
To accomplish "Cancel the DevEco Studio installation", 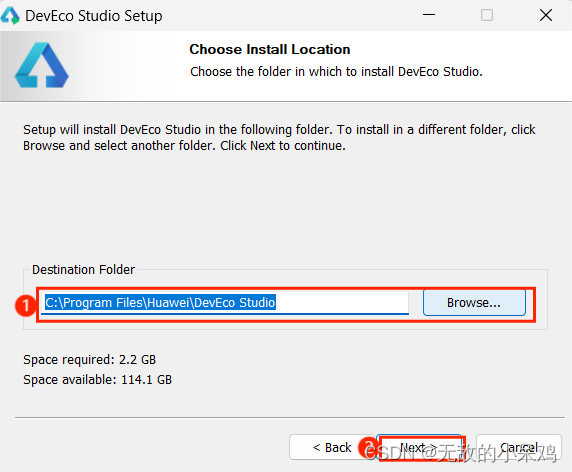I will pos(519,447).
